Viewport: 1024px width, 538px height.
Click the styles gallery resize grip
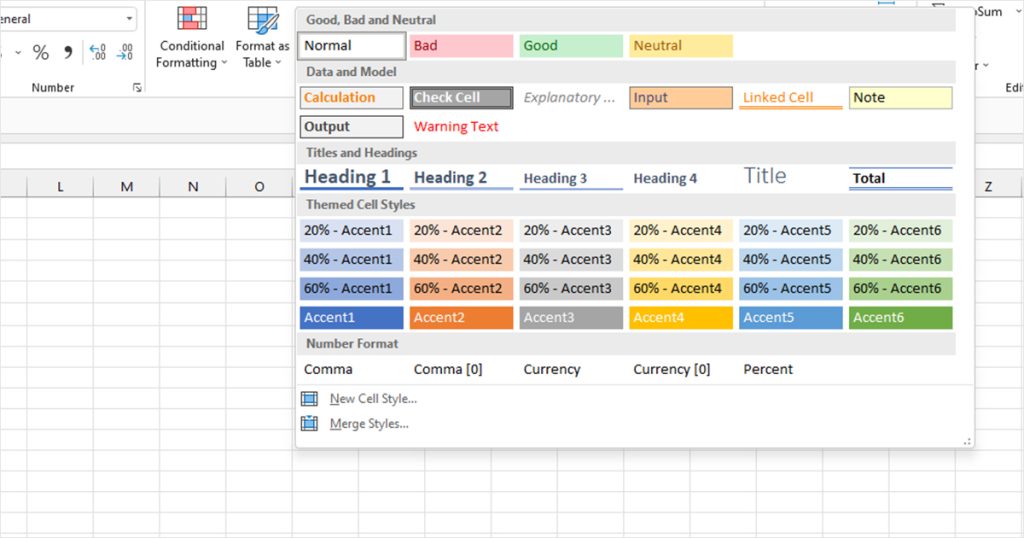point(967,441)
